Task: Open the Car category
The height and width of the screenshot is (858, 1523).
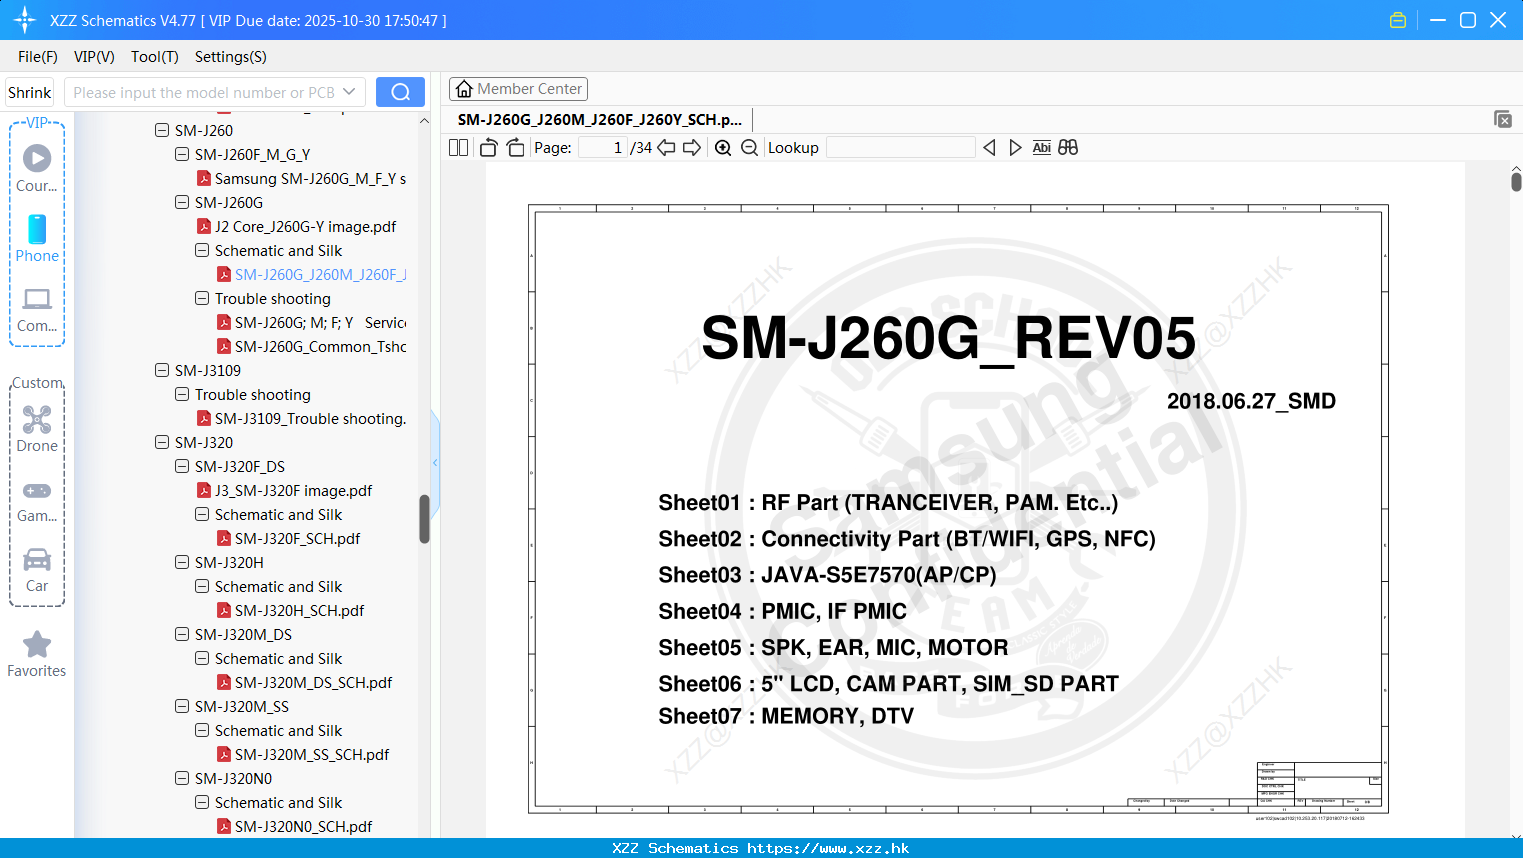Action: 37,570
